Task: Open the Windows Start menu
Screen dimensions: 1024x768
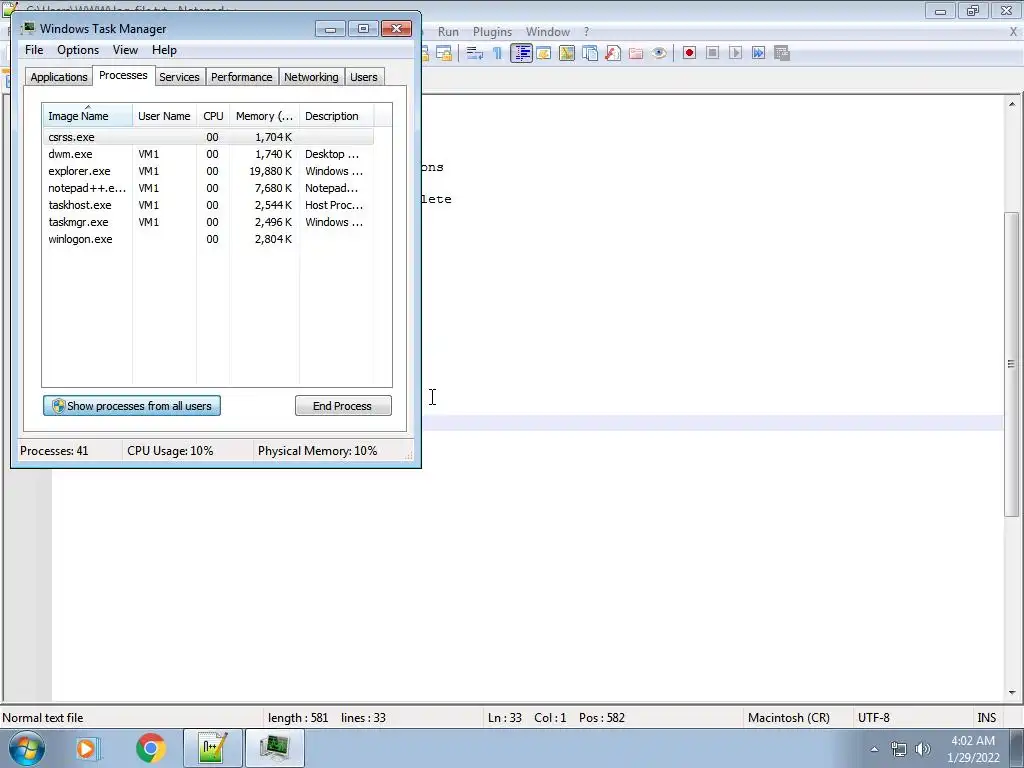Action: pyautogui.click(x=27, y=748)
